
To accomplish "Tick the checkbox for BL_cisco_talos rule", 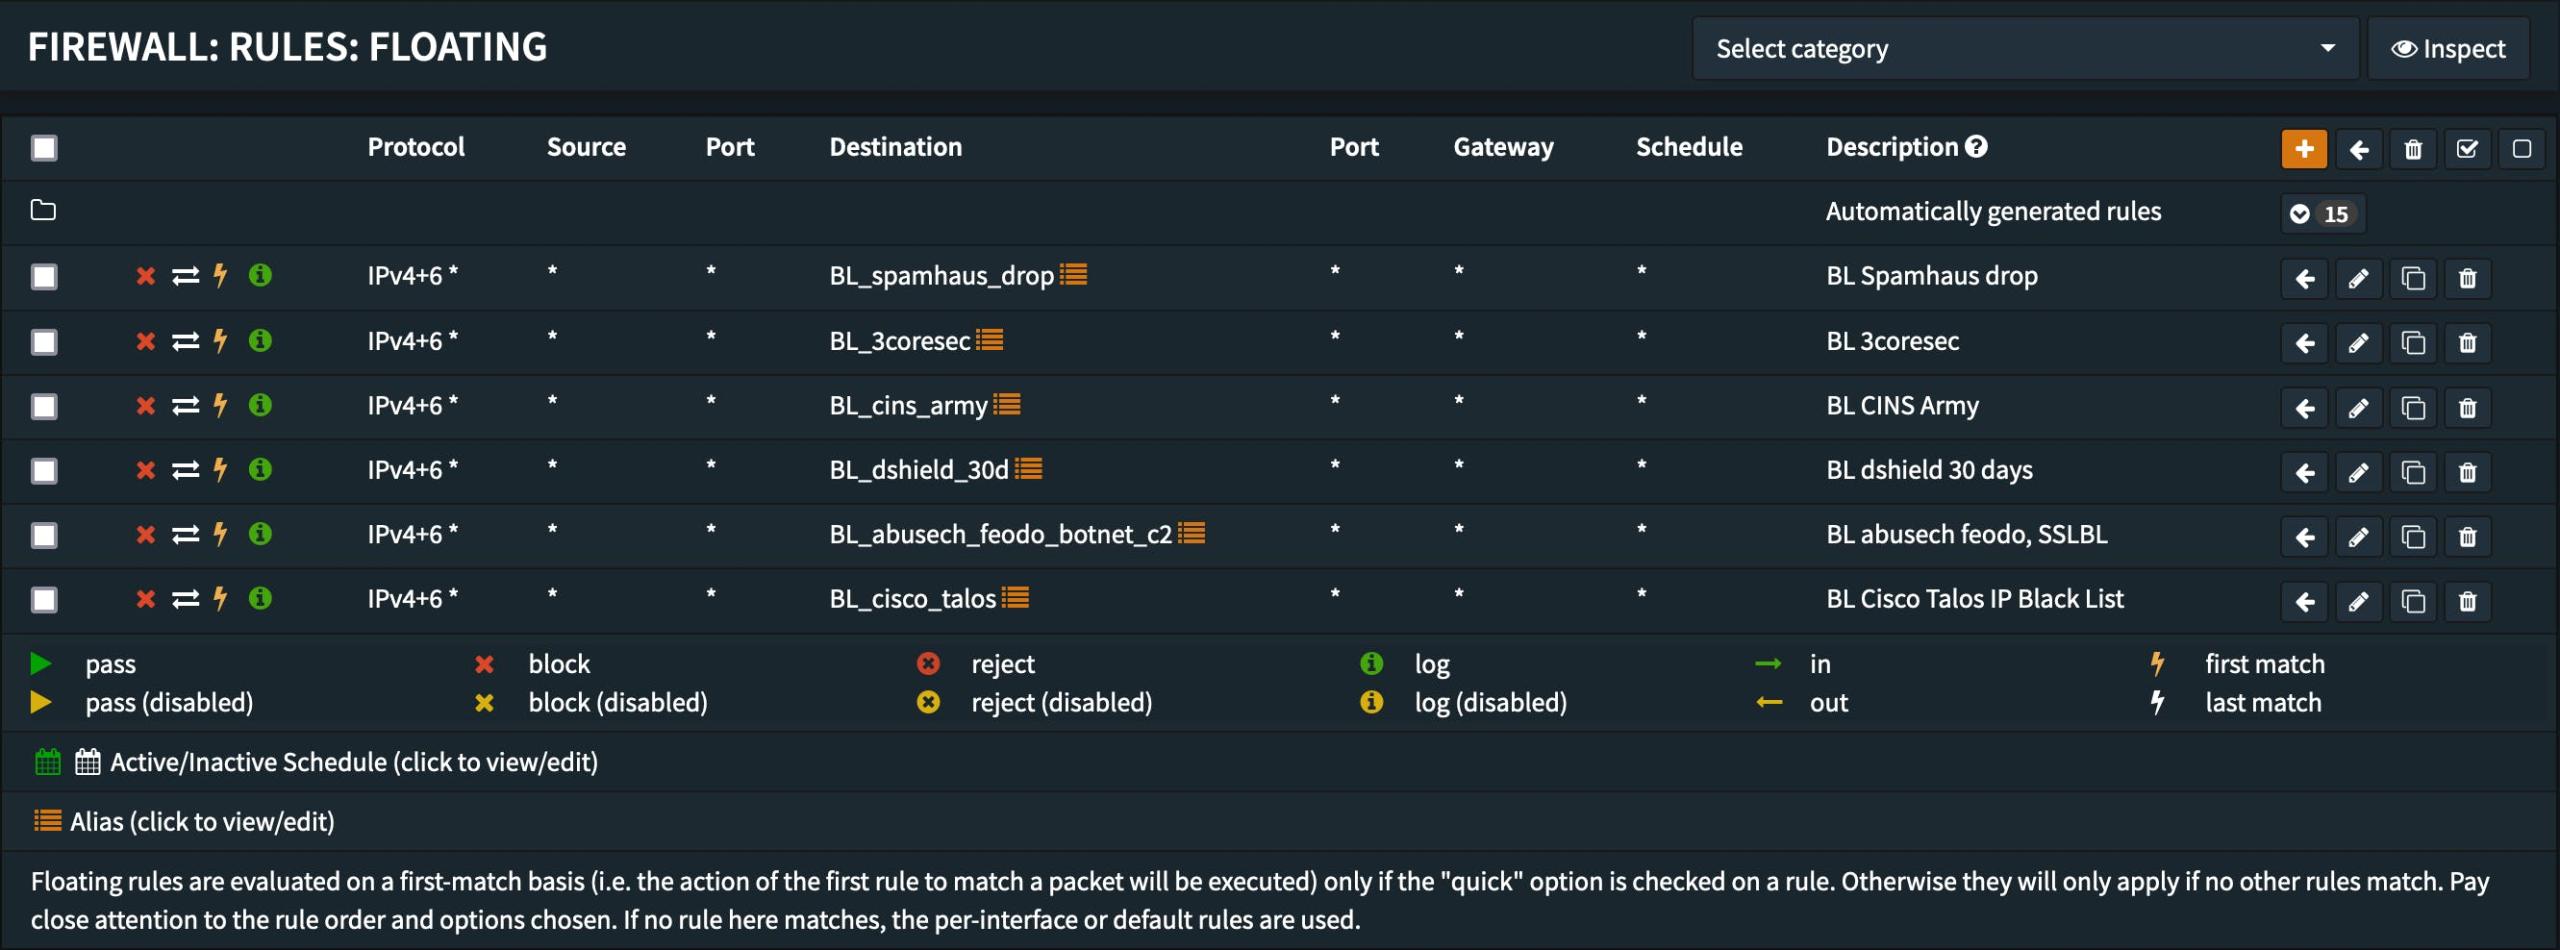I will [44, 599].
